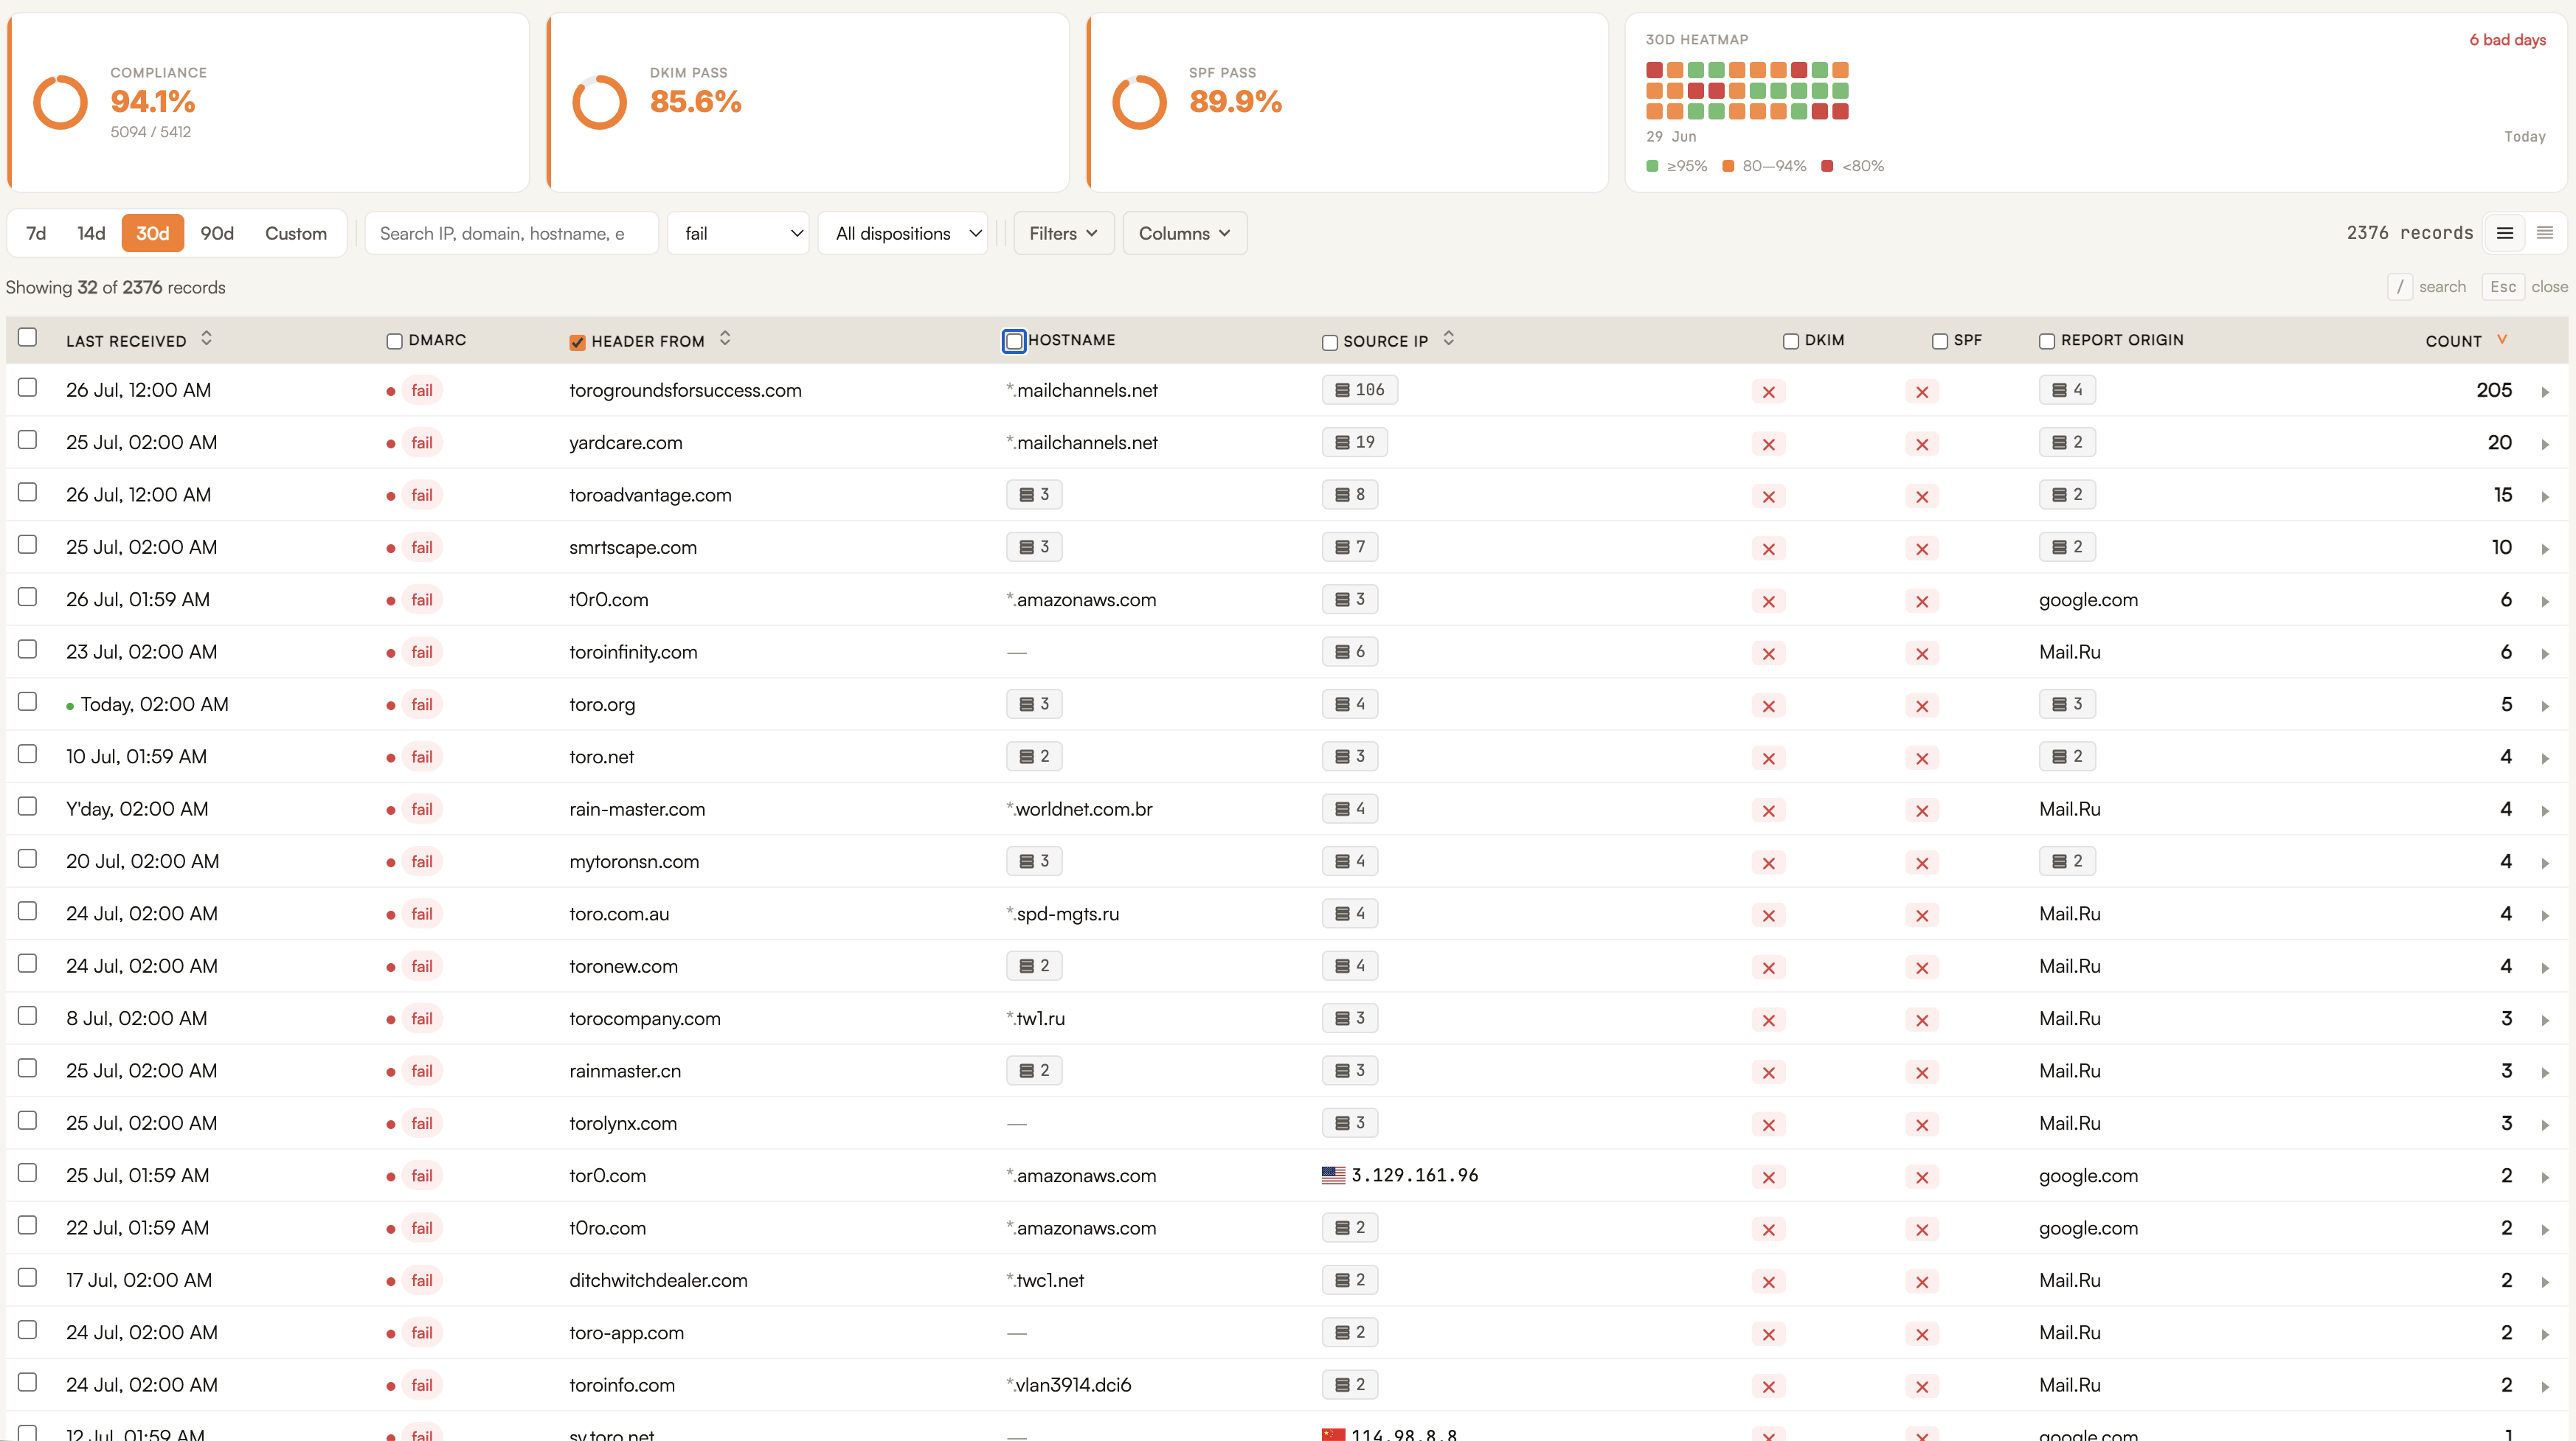2576x1441 pixels.
Task: Switch to compact row density view
Action: 2545,233
